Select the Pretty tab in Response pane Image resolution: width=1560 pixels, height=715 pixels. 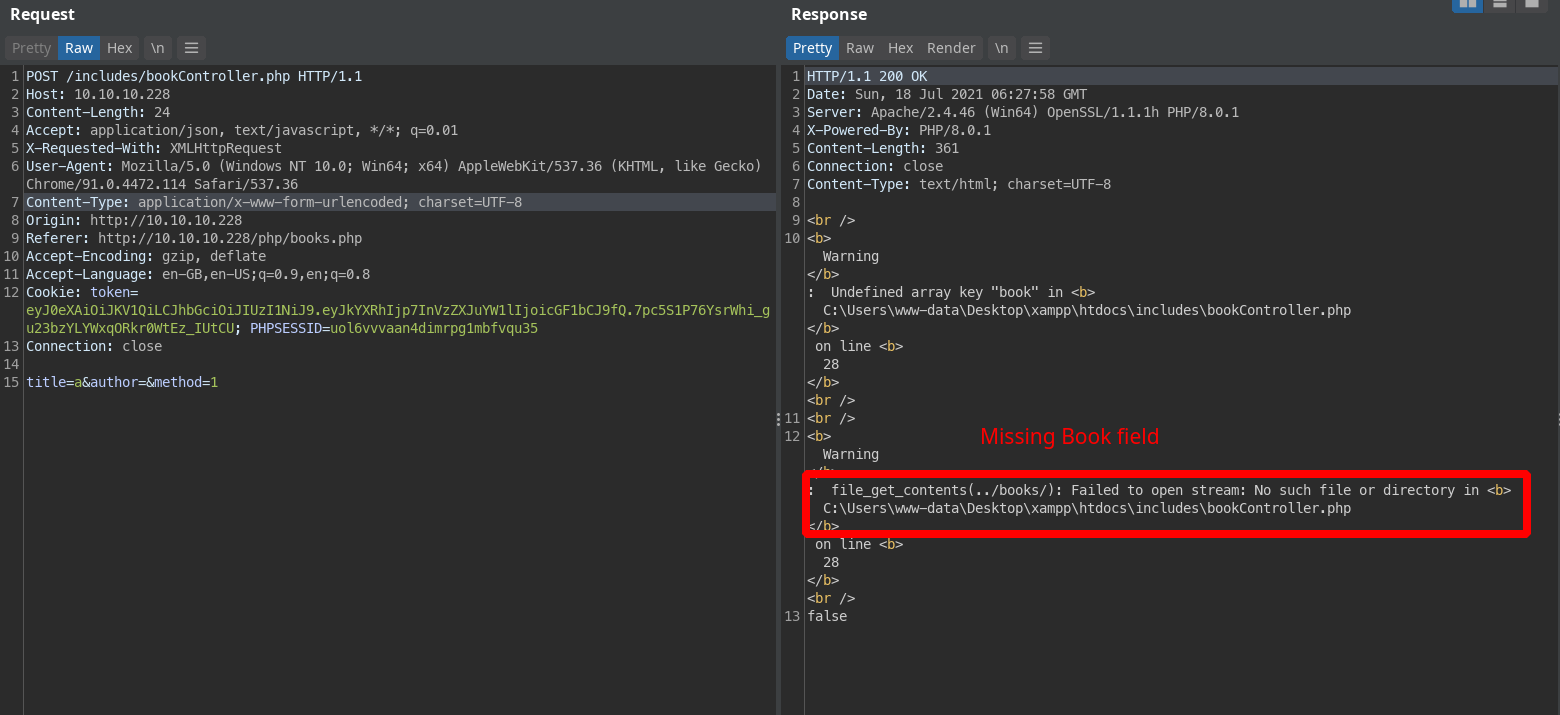pyautogui.click(x=812, y=48)
